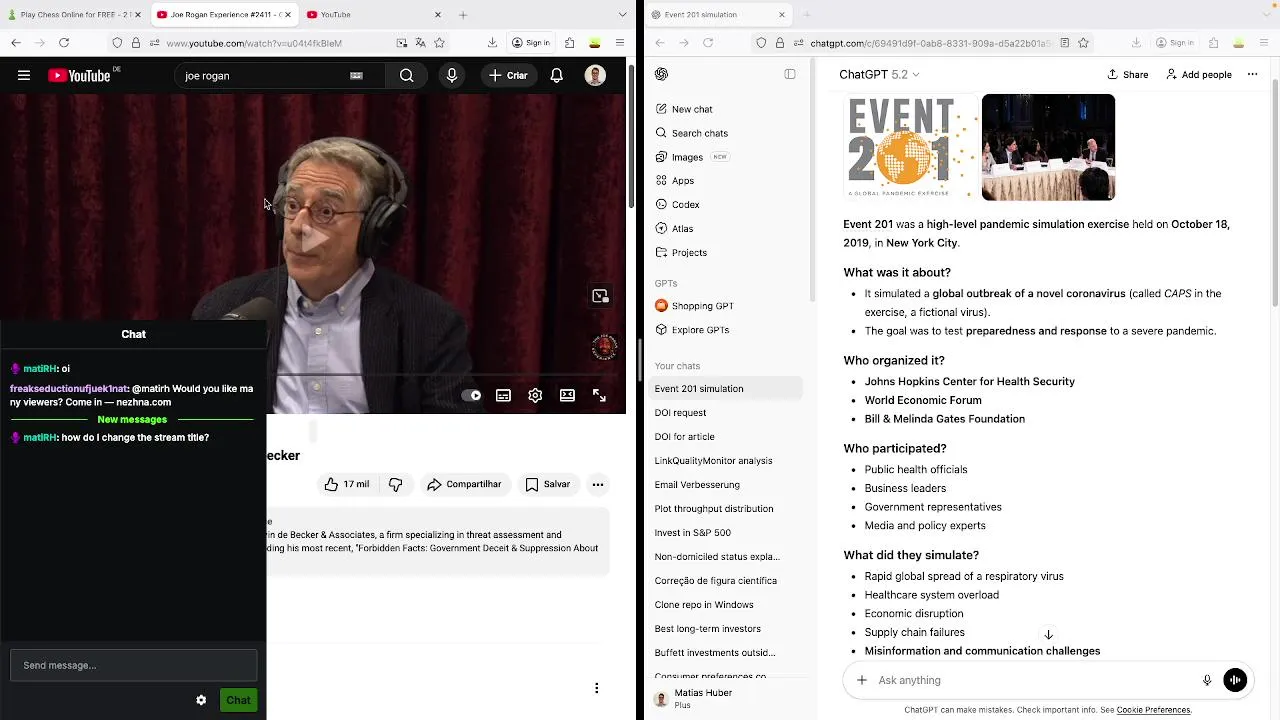Open the pop-out icon on the video
Image resolution: width=1280 pixels, height=720 pixels.
tap(600, 296)
